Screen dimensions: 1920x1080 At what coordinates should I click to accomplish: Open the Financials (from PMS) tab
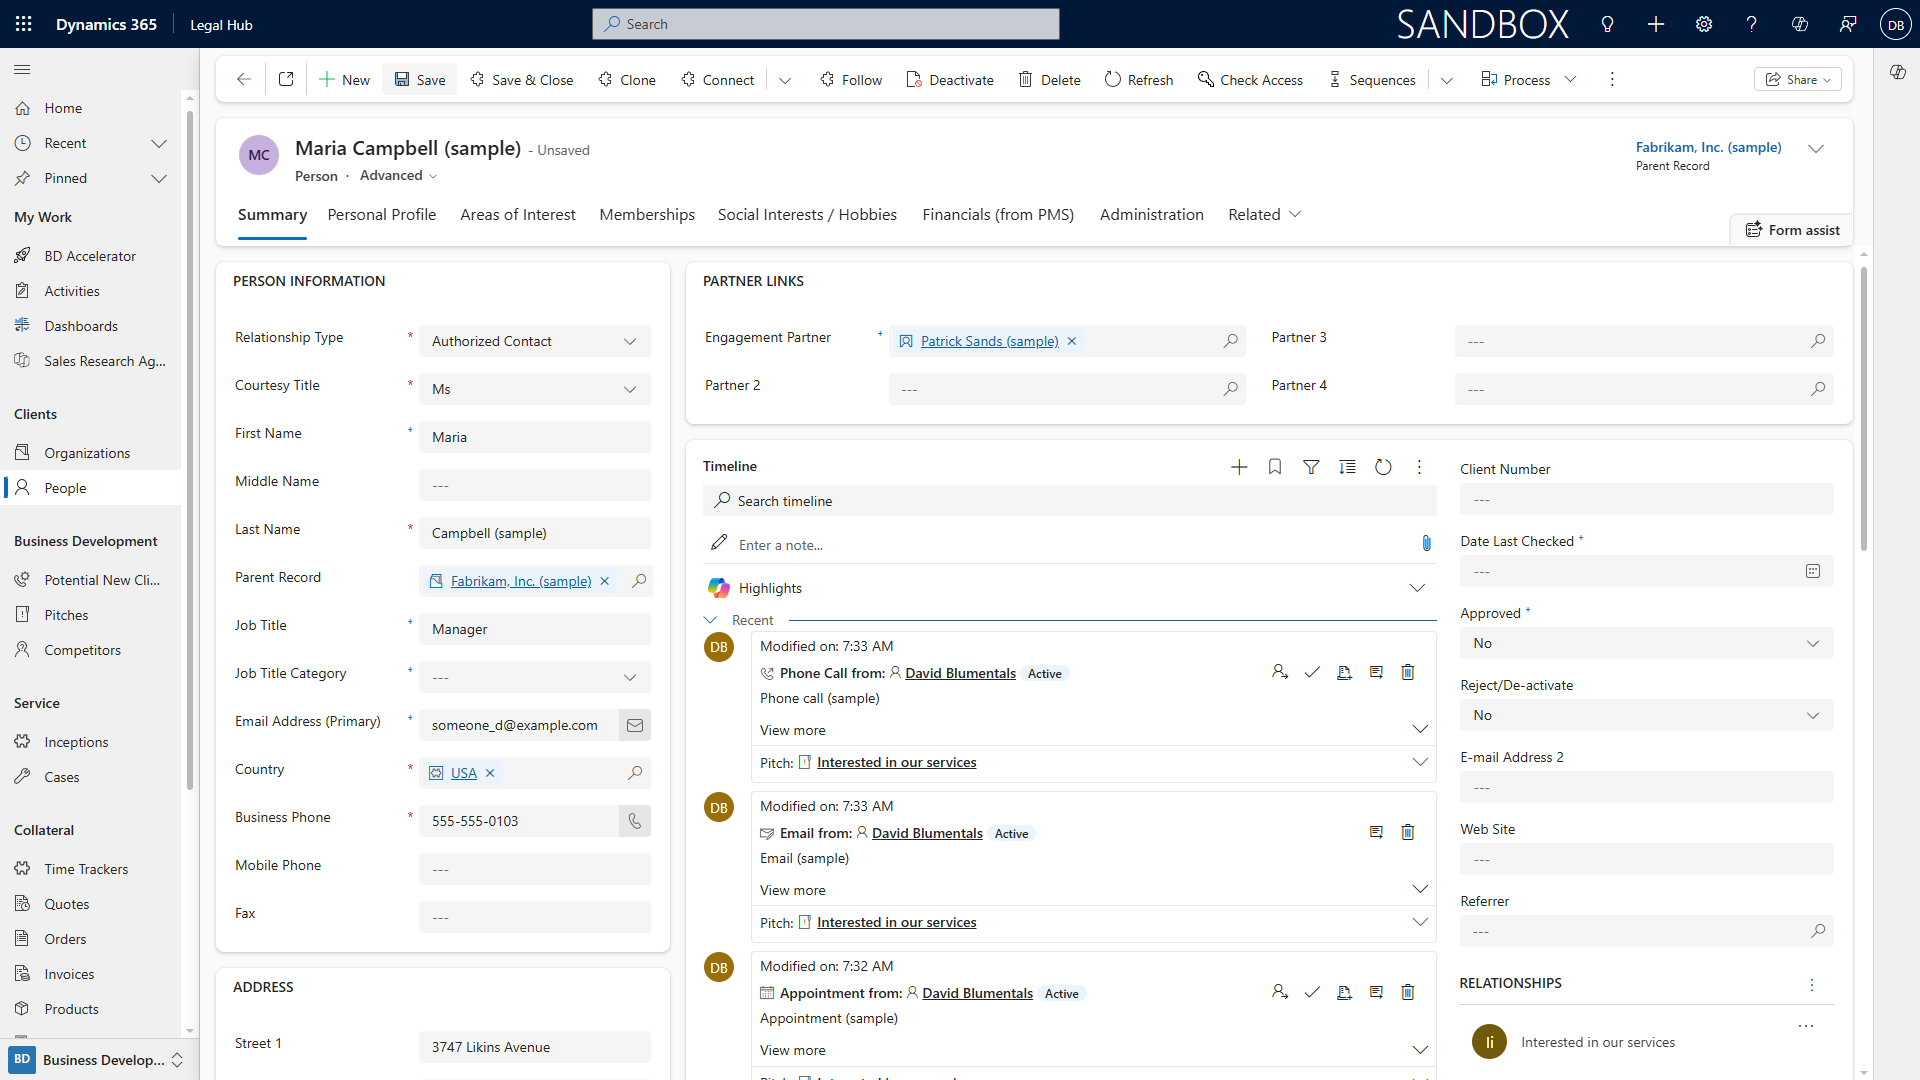998,215
